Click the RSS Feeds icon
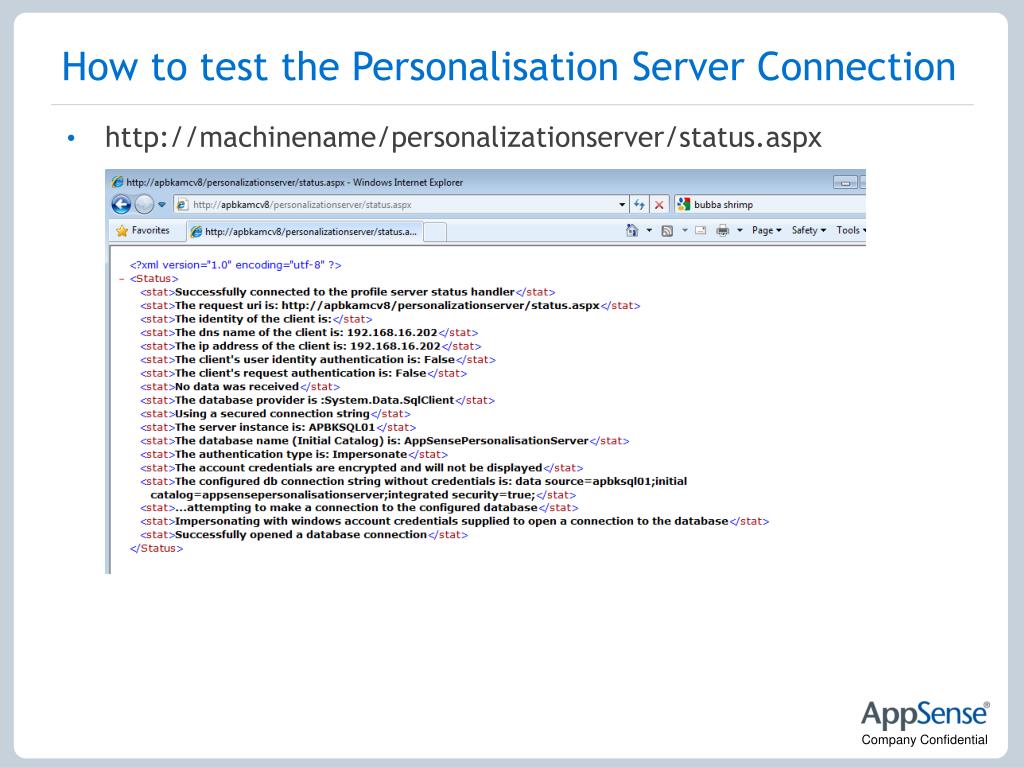This screenshot has height=768, width=1024. 667,231
